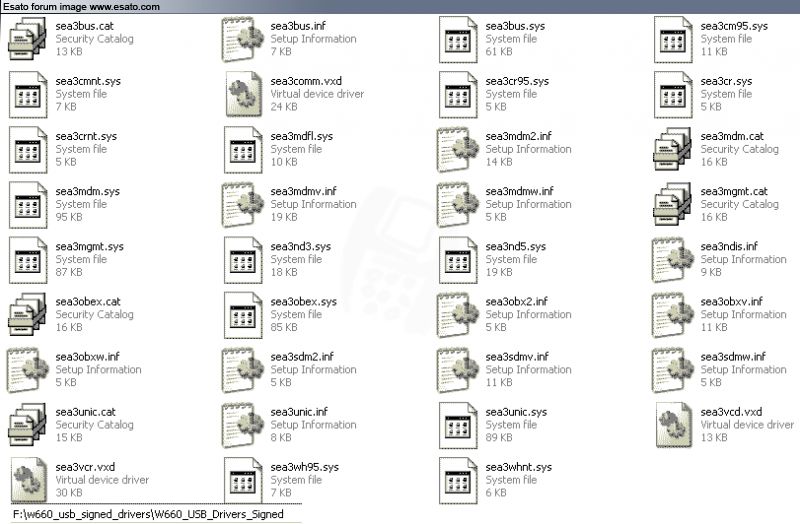Click the sea3obxv.inf setup icon
This screenshot has width=800, height=524.
pyautogui.click(x=673, y=314)
